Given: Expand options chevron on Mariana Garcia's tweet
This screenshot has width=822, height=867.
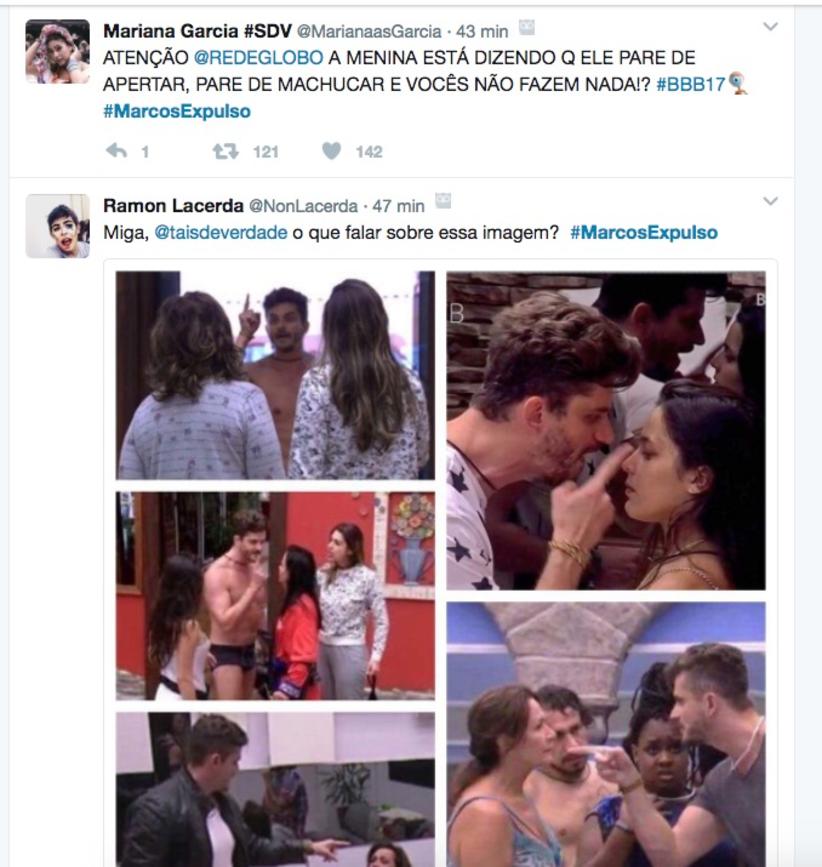Looking at the screenshot, I should tap(770, 27).
